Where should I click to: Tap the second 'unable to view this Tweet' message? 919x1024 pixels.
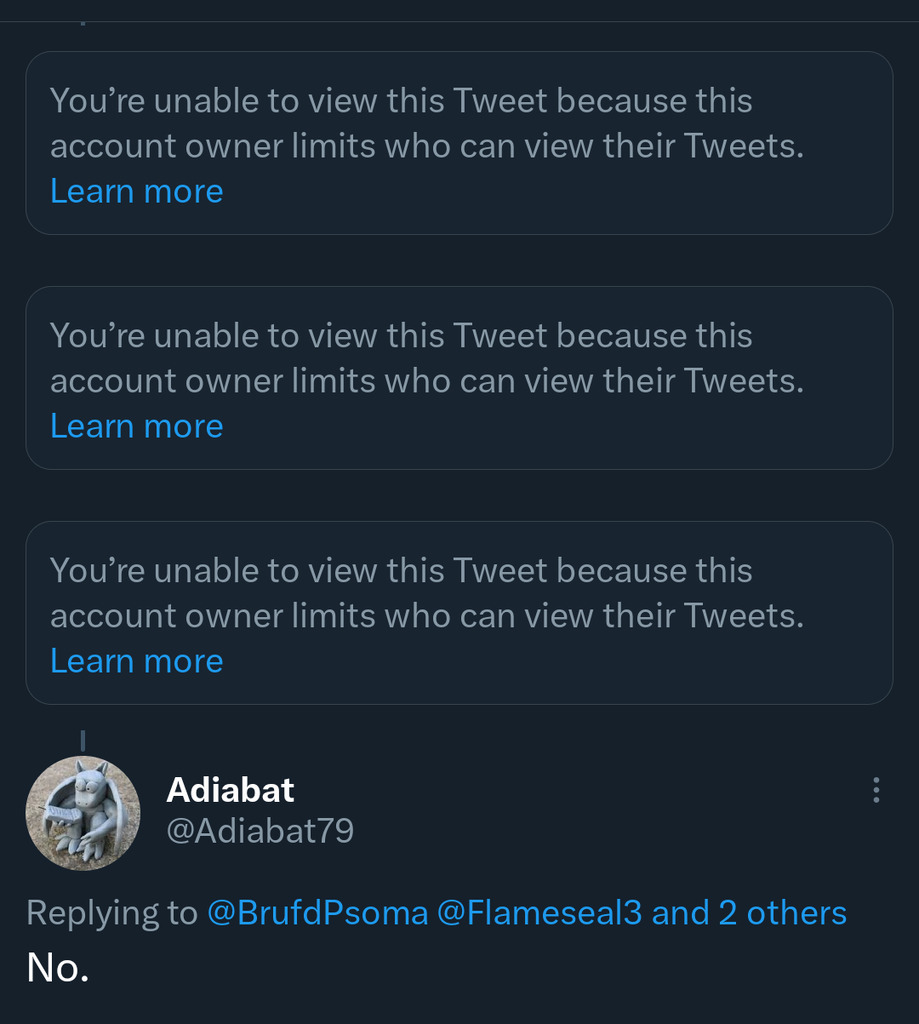(x=400, y=336)
